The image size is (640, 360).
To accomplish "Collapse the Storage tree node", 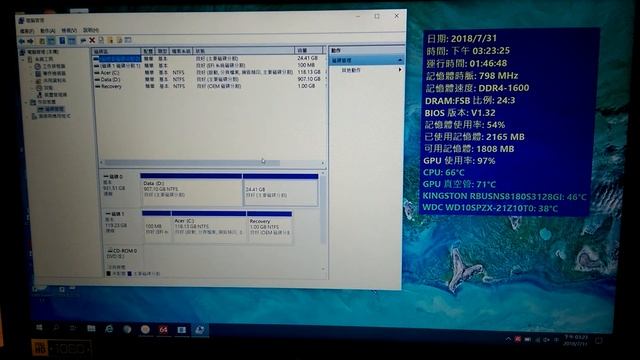I will tap(26, 102).
